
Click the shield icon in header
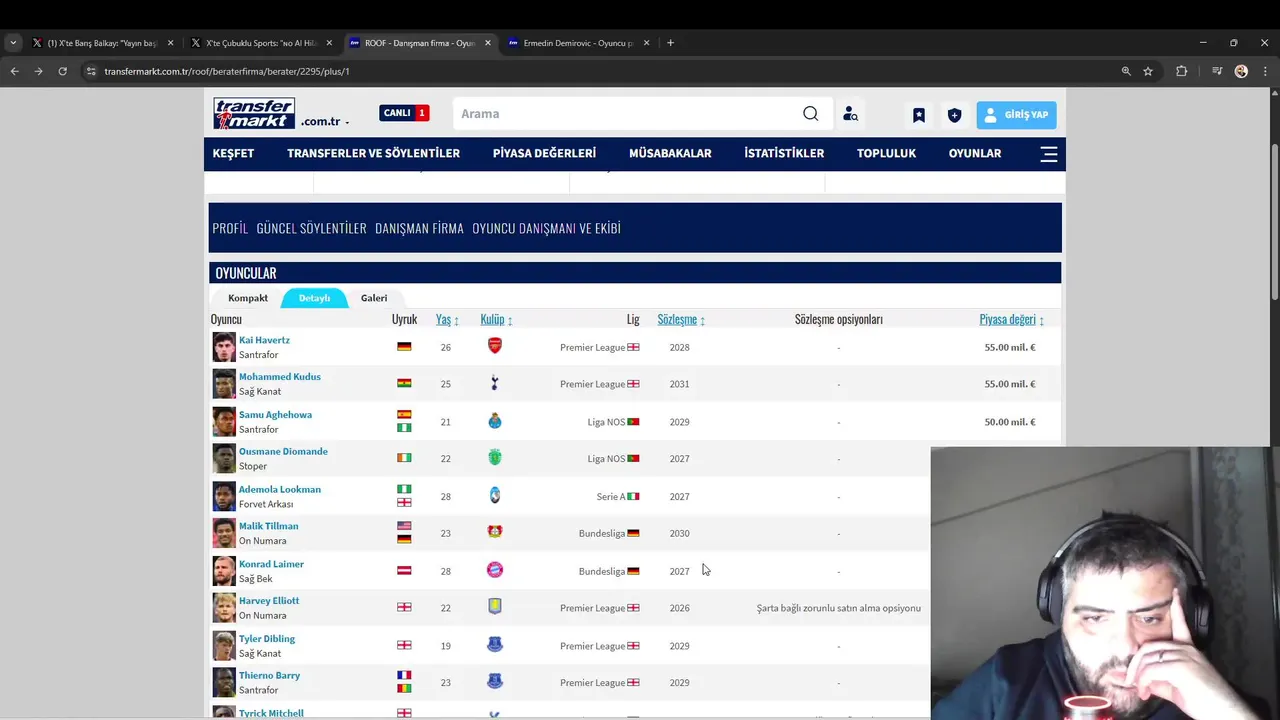tap(954, 115)
